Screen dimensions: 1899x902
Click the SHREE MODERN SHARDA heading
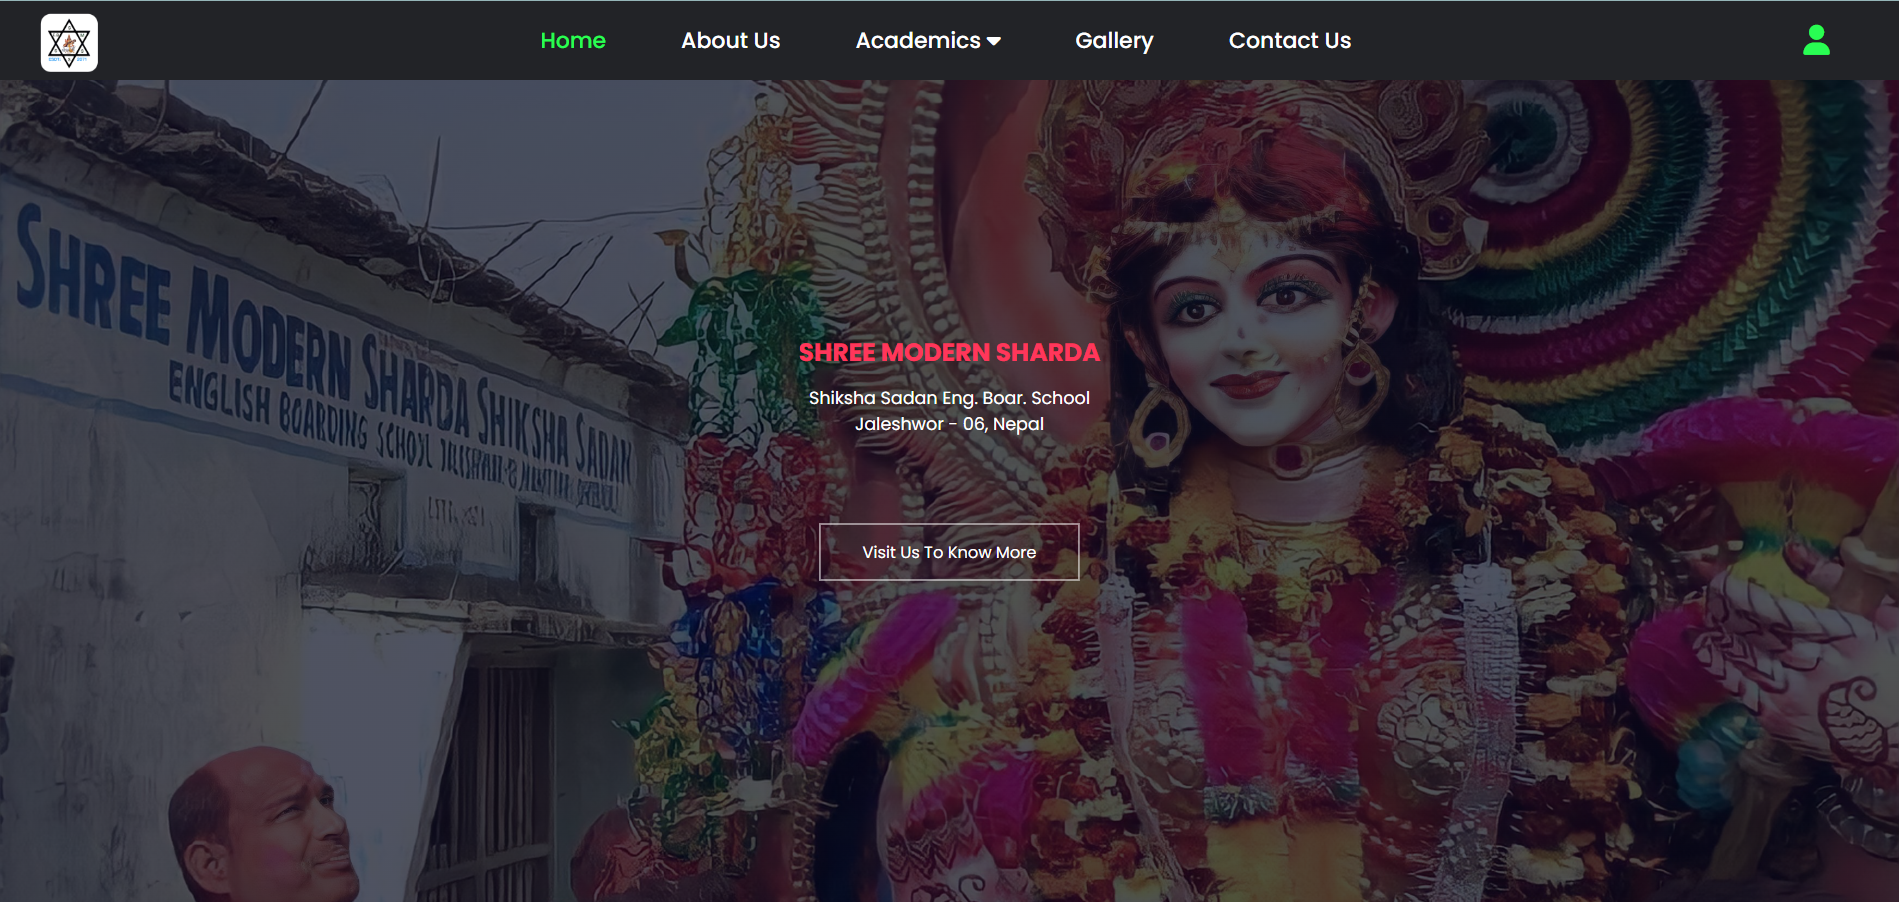pos(948,352)
